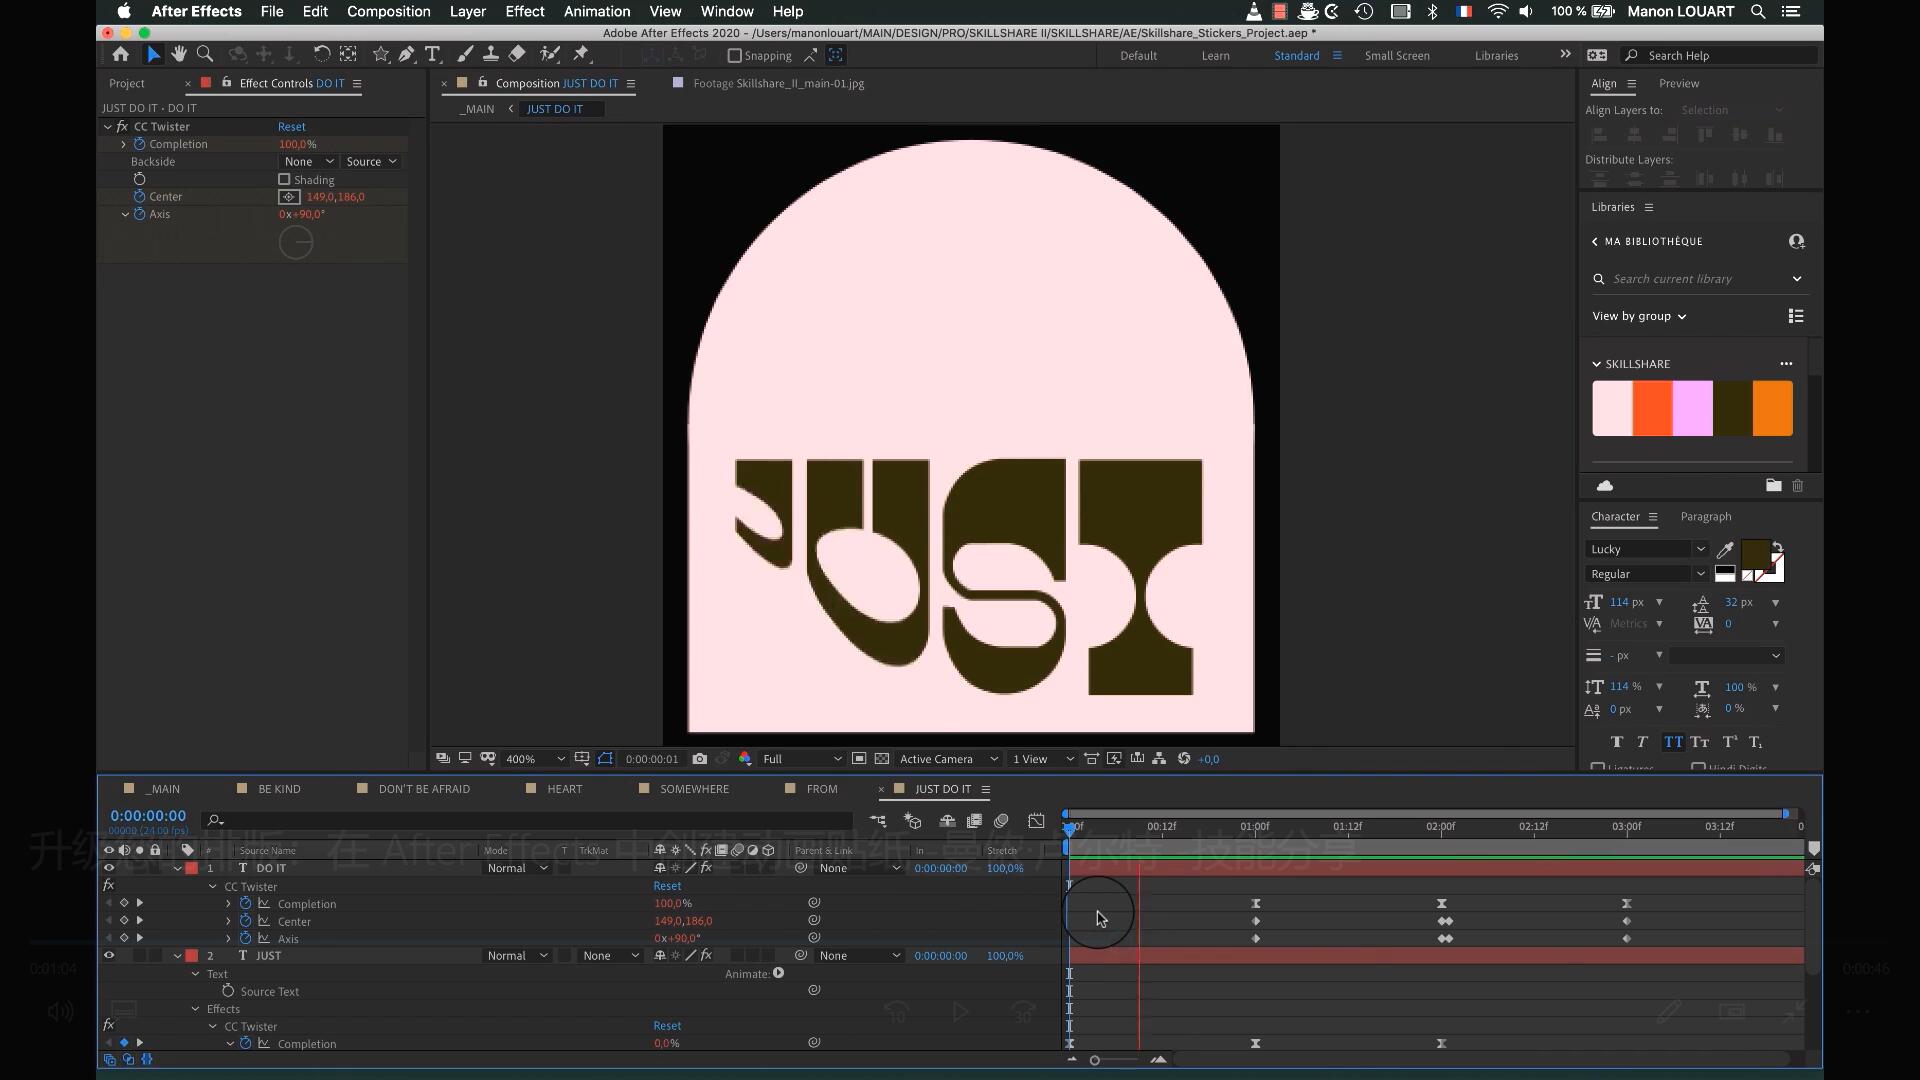Toggle Completion stopwatch in Effect Controls
This screenshot has width=1920, height=1080.
(x=140, y=144)
